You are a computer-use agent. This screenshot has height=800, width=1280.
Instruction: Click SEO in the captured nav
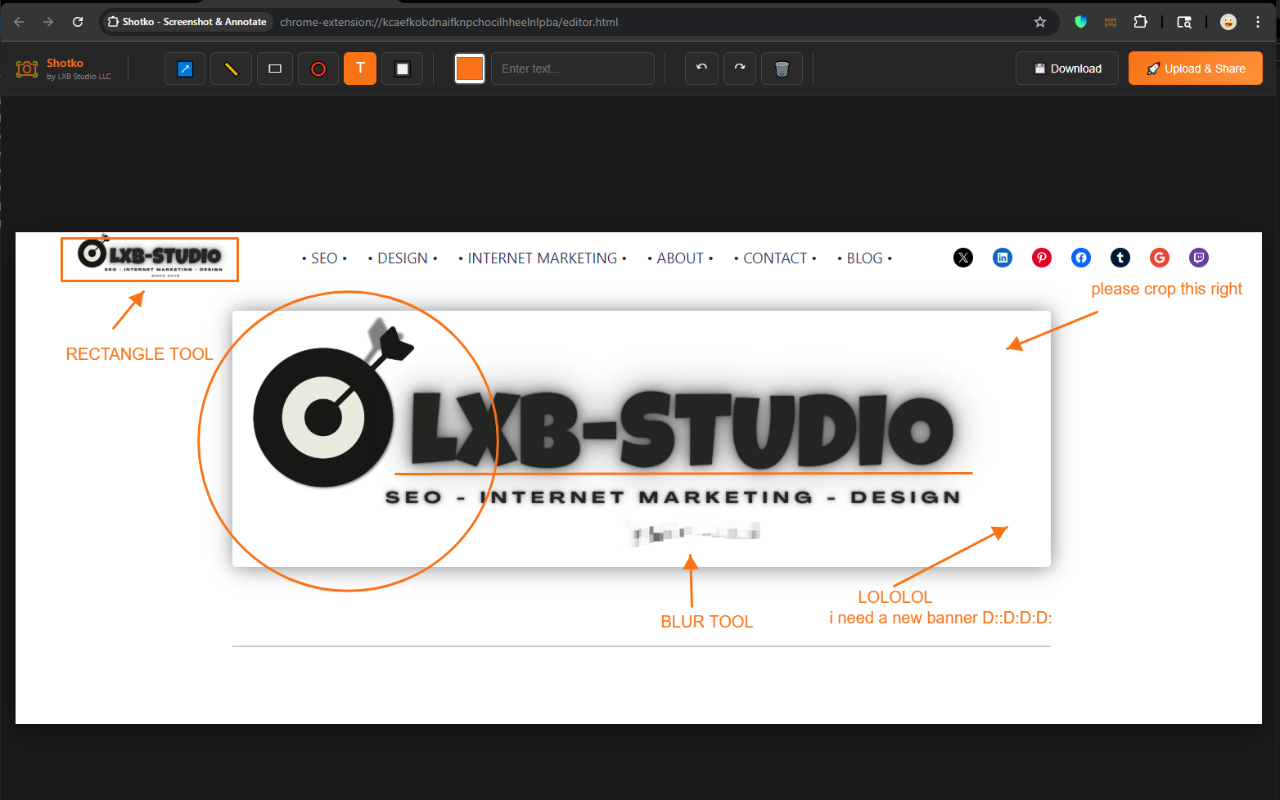[x=324, y=258]
